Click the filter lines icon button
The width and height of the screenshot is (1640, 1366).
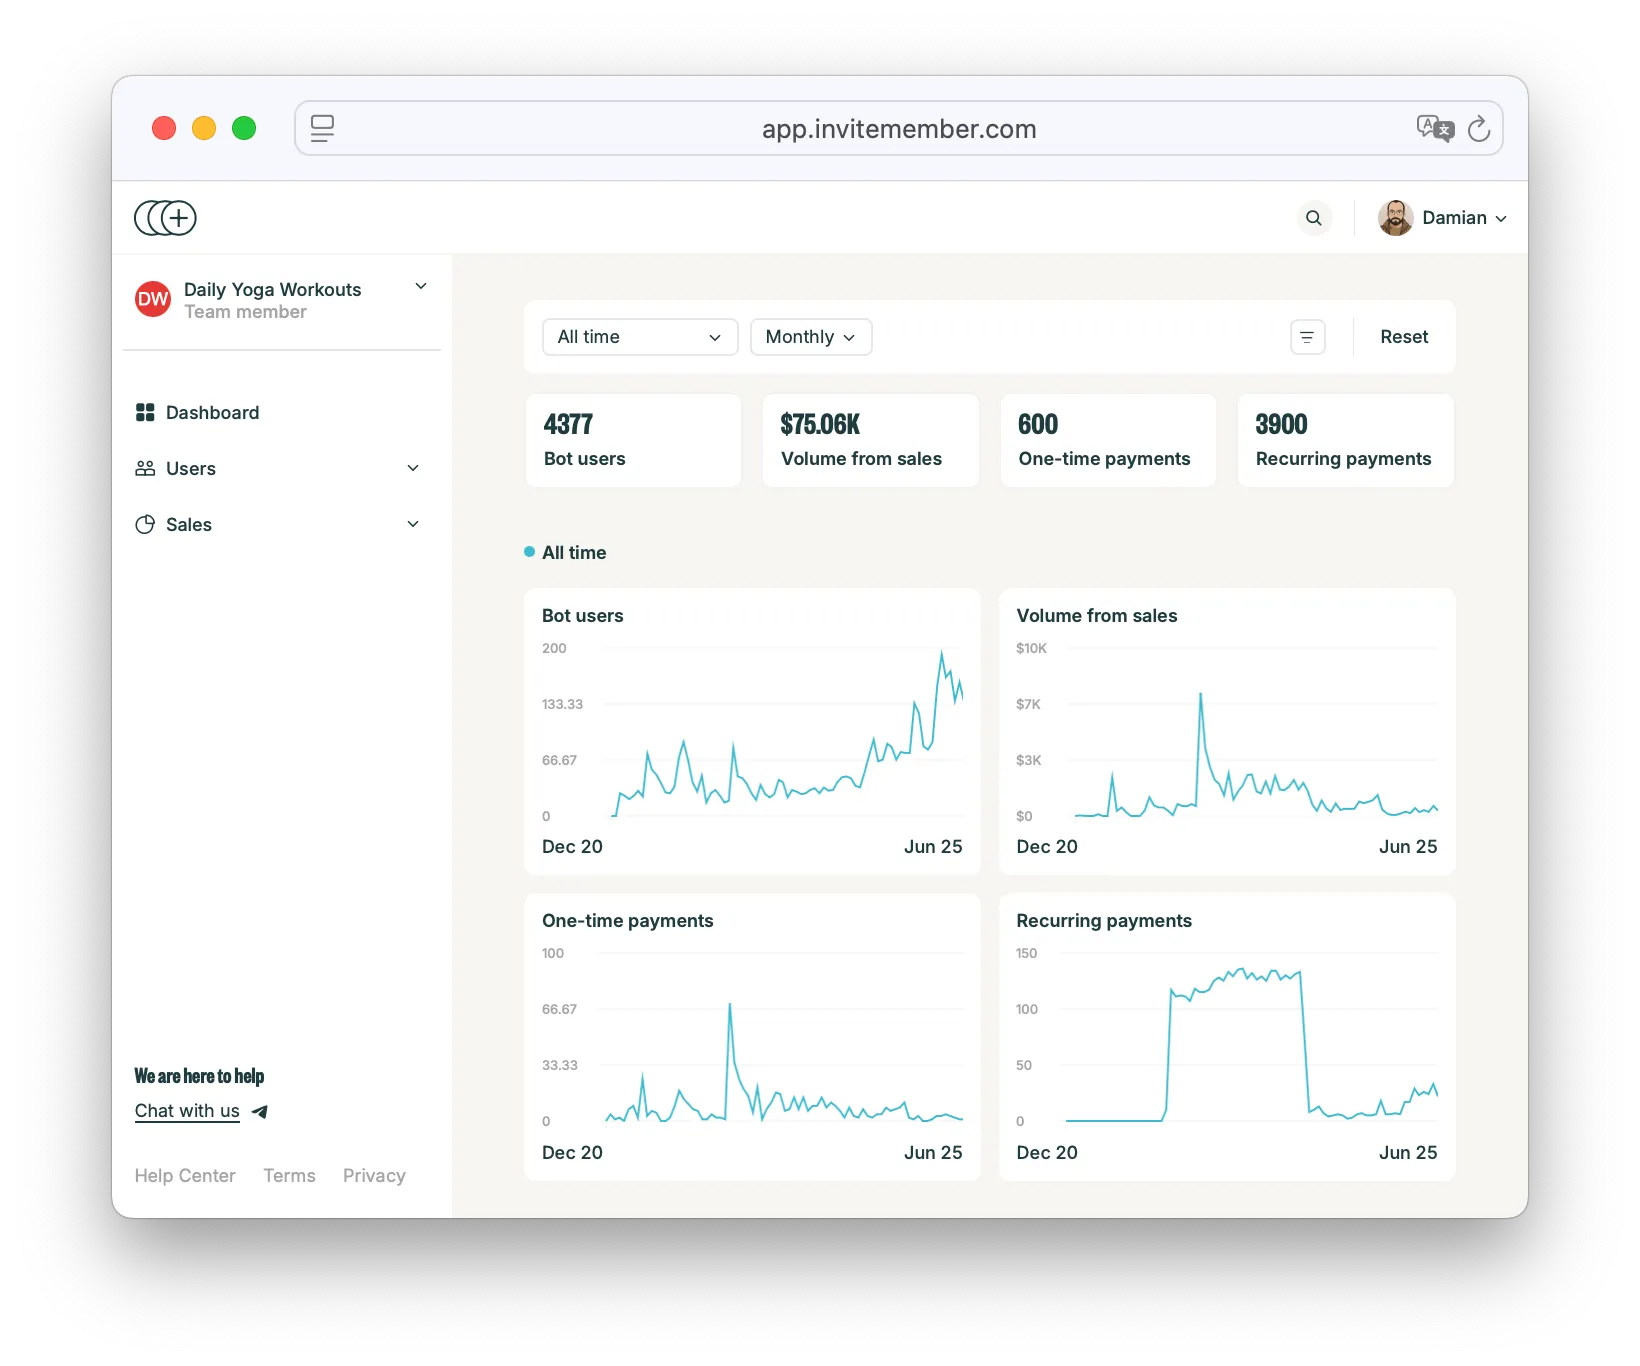(1307, 337)
